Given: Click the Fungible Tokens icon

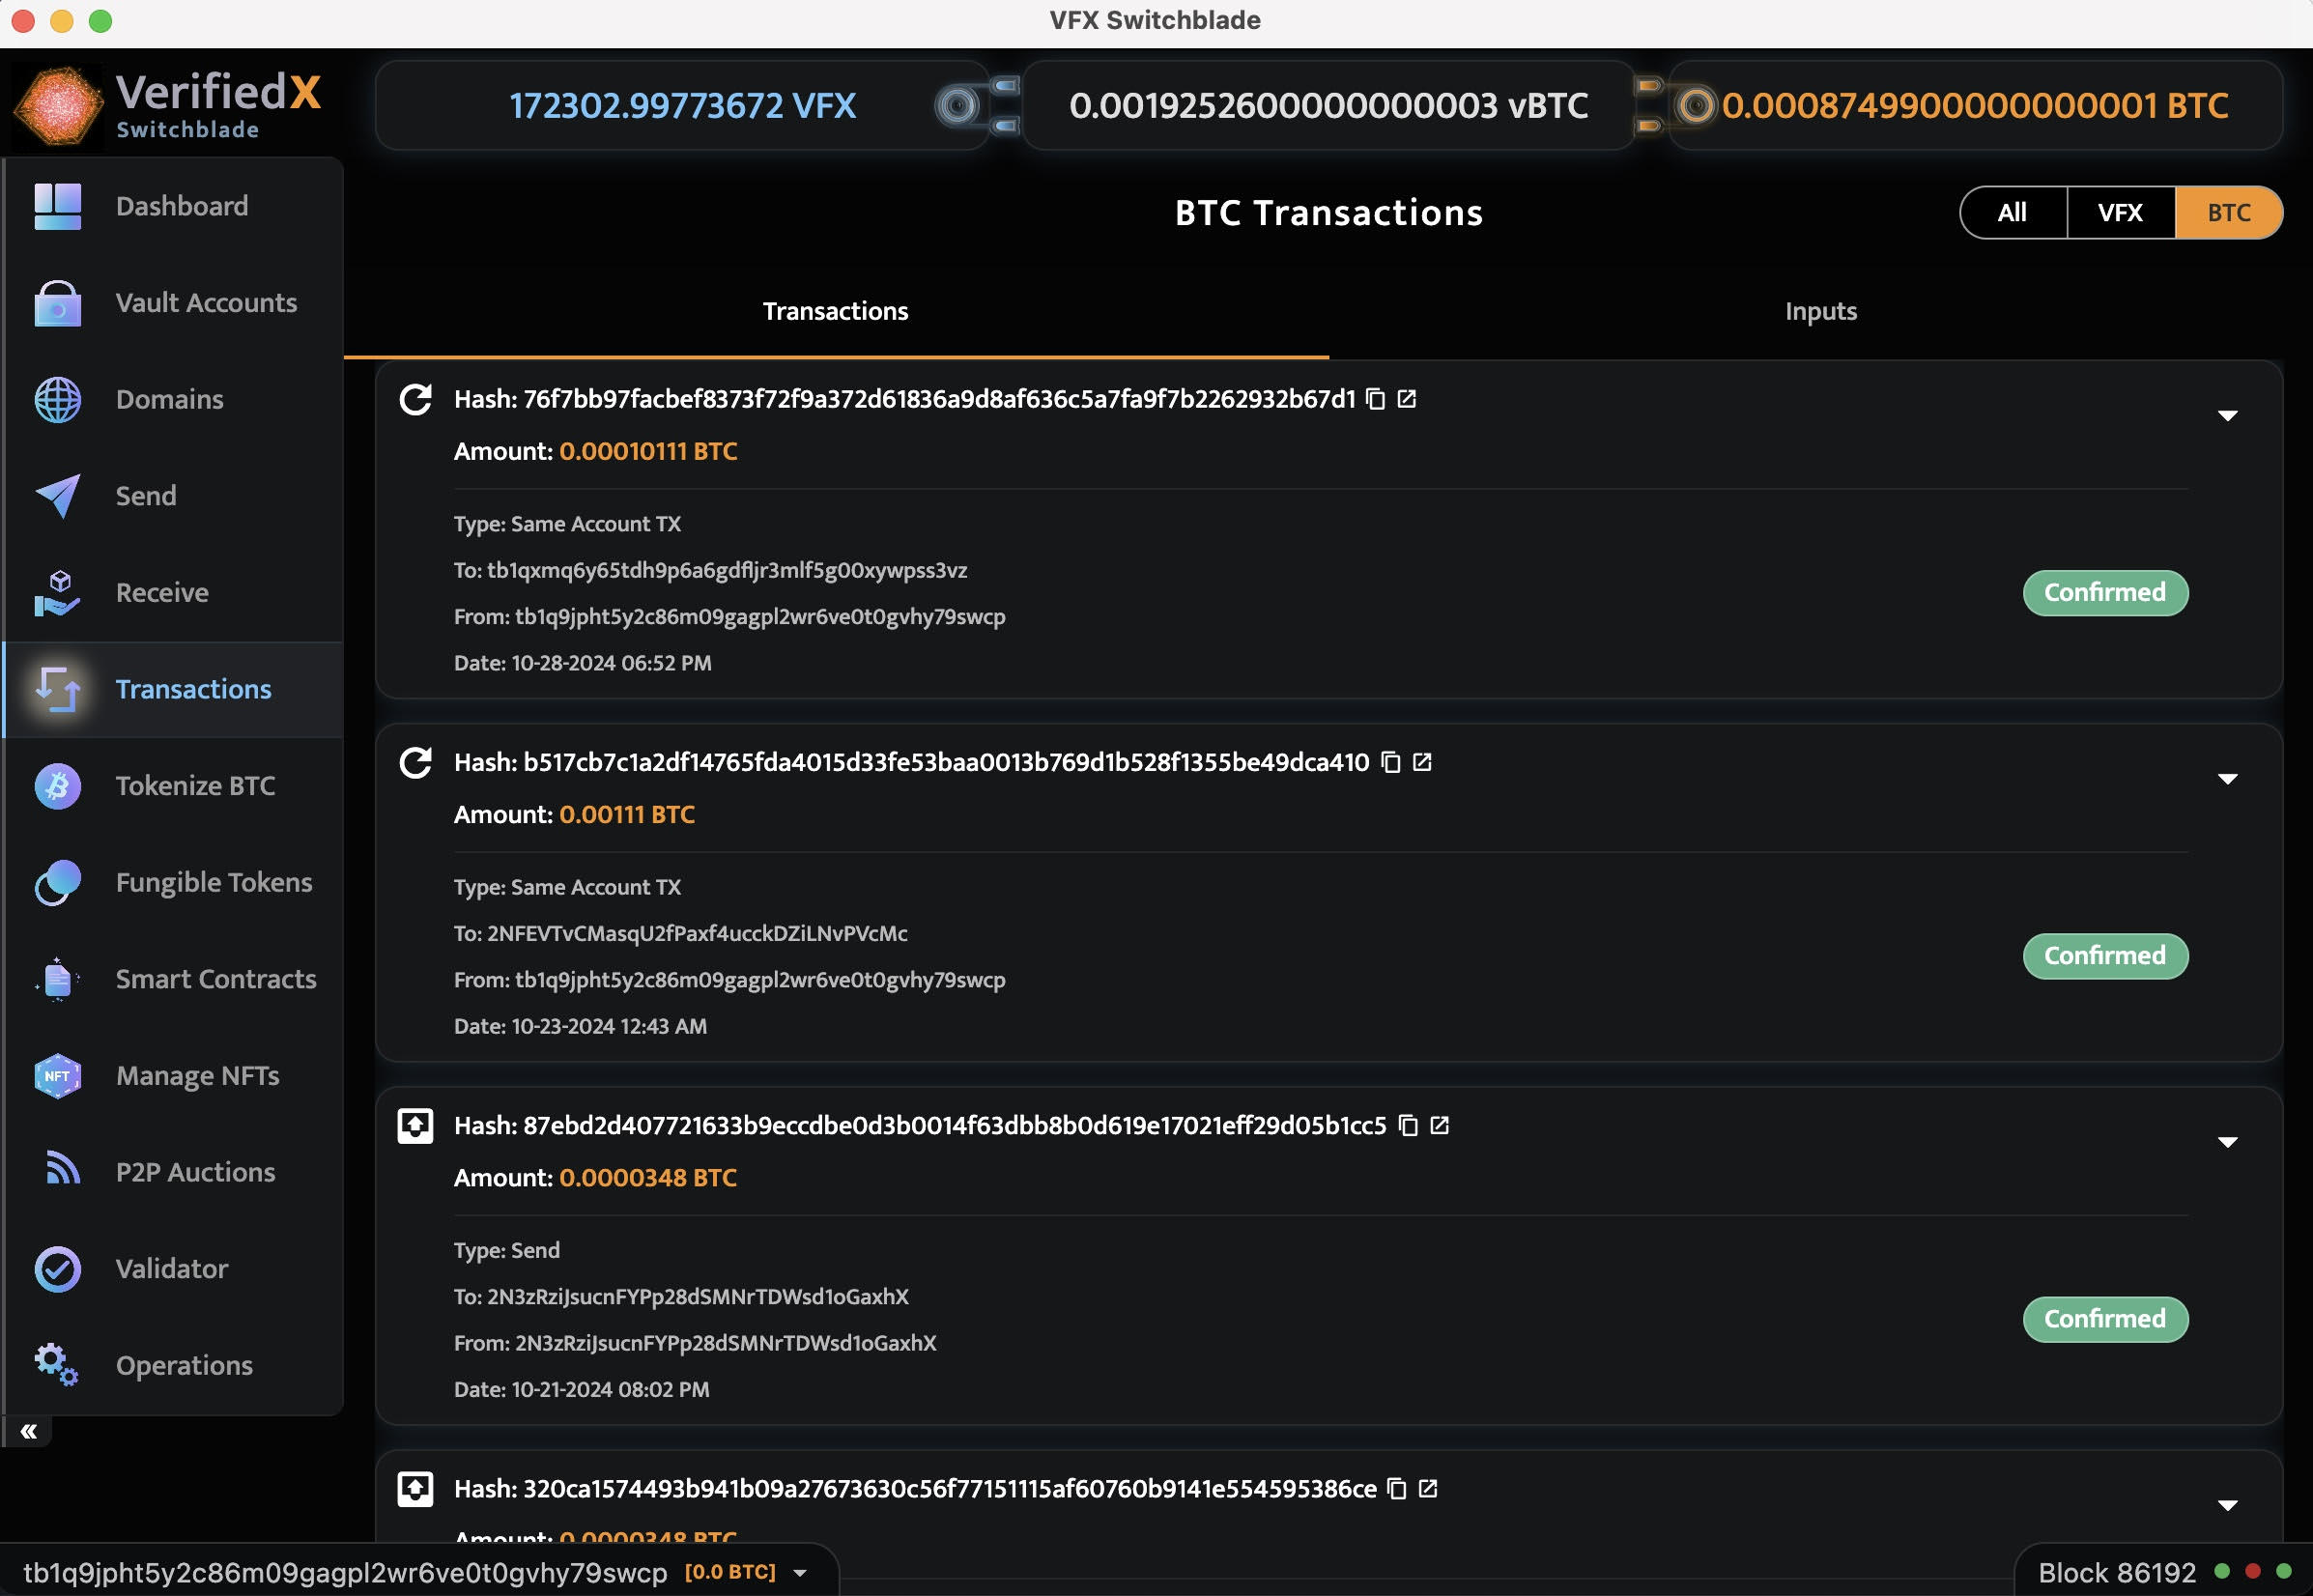Looking at the screenshot, I should 57,883.
